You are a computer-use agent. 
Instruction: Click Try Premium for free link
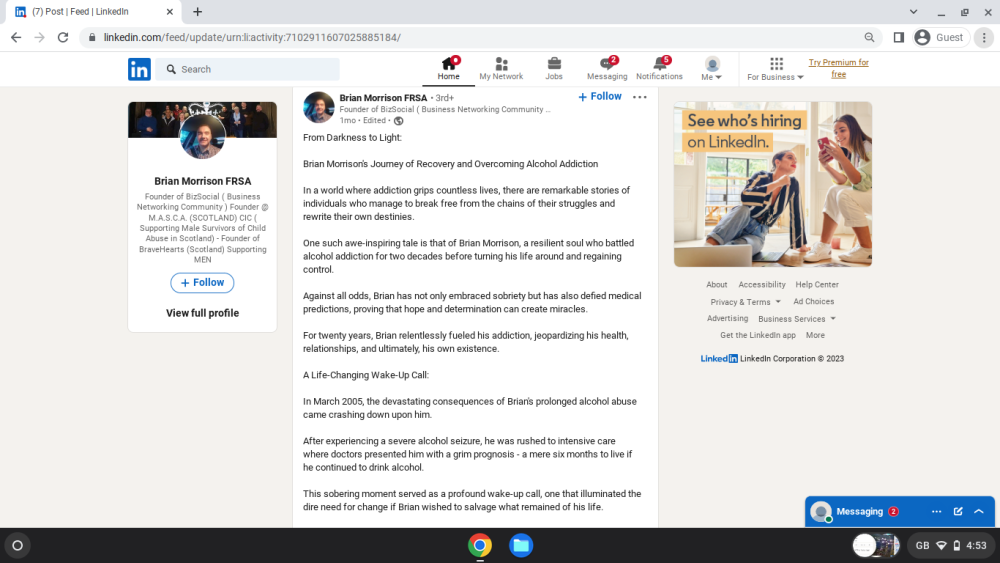[x=839, y=68]
